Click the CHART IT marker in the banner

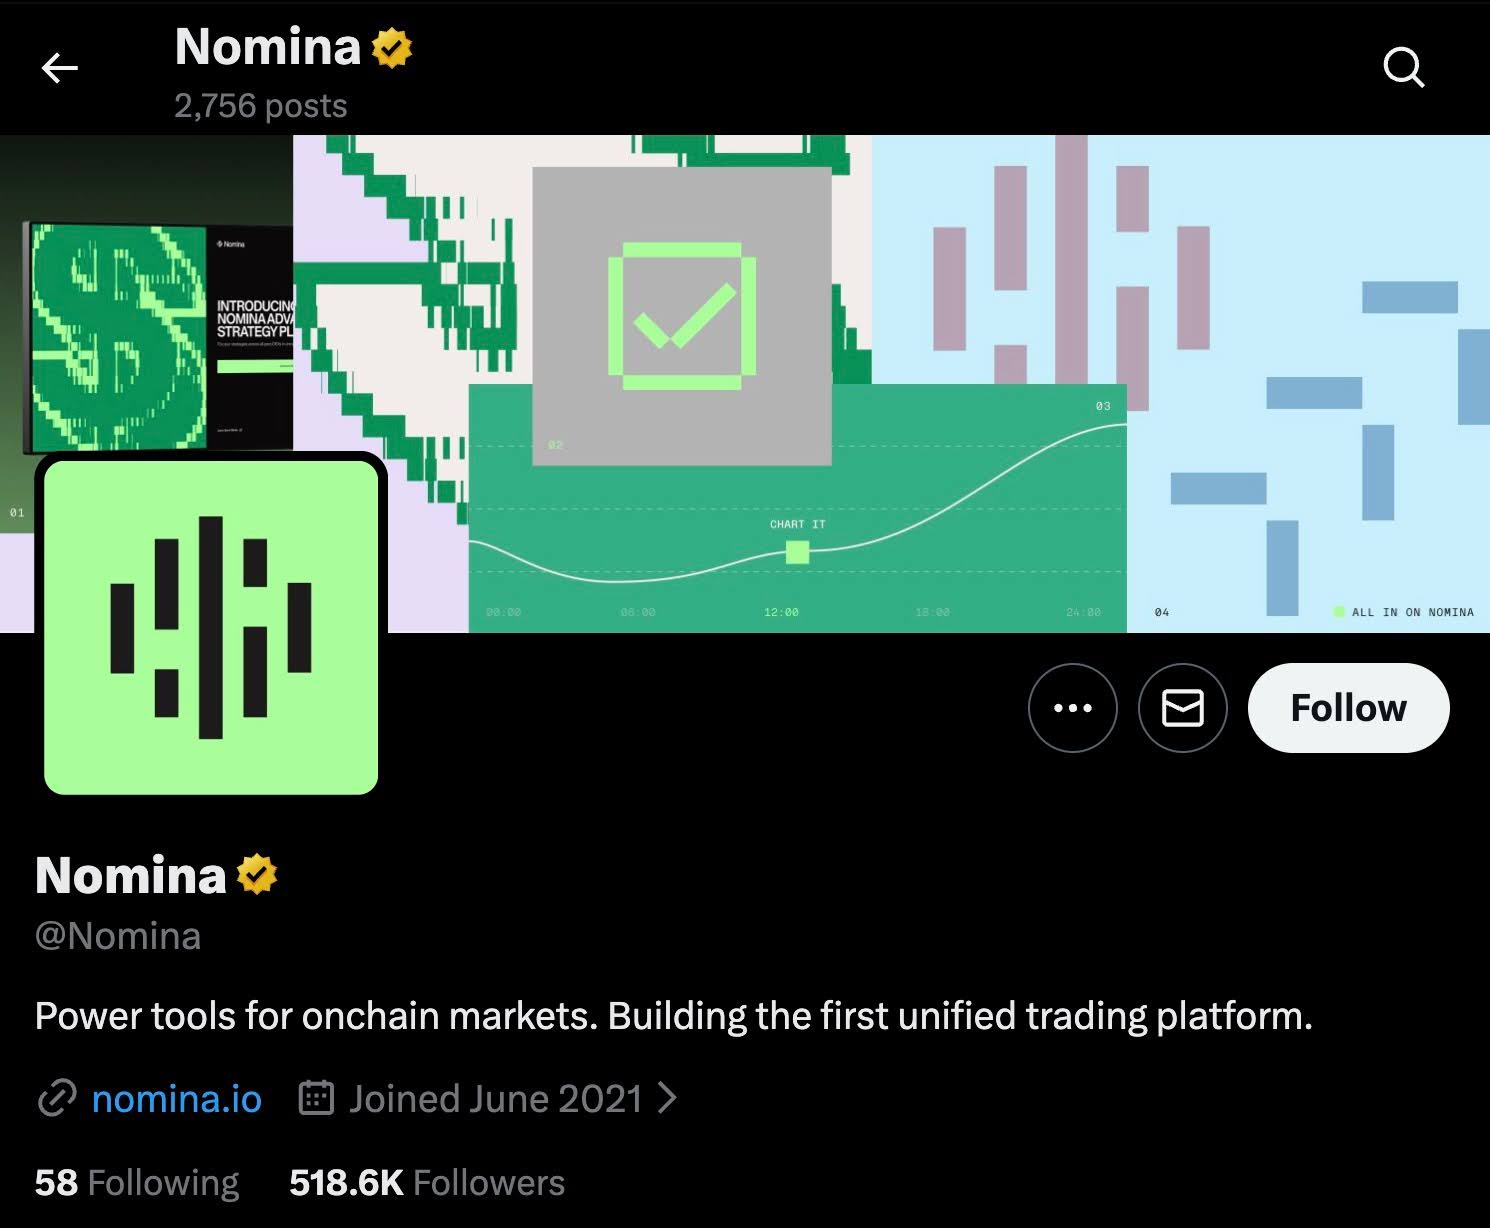[796, 550]
